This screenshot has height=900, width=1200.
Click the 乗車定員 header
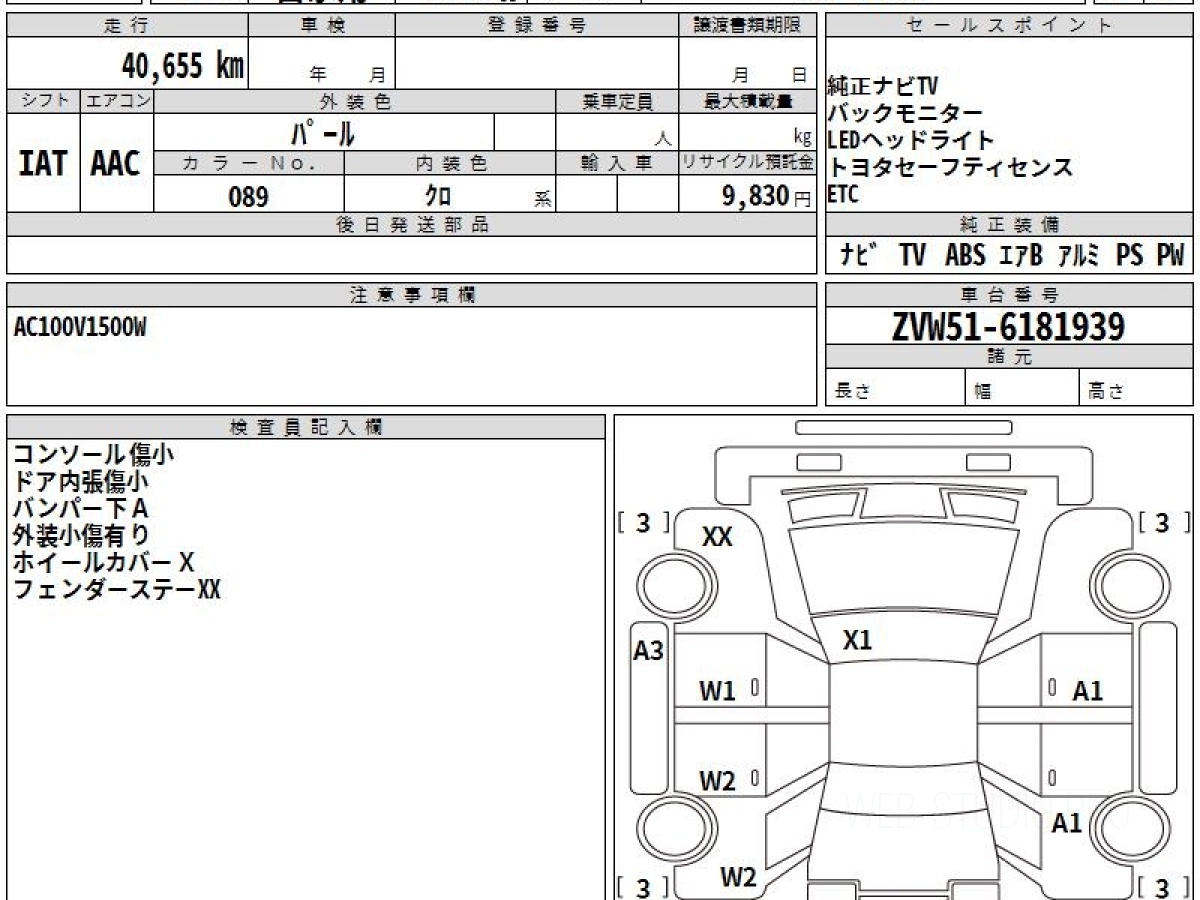(617, 101)
